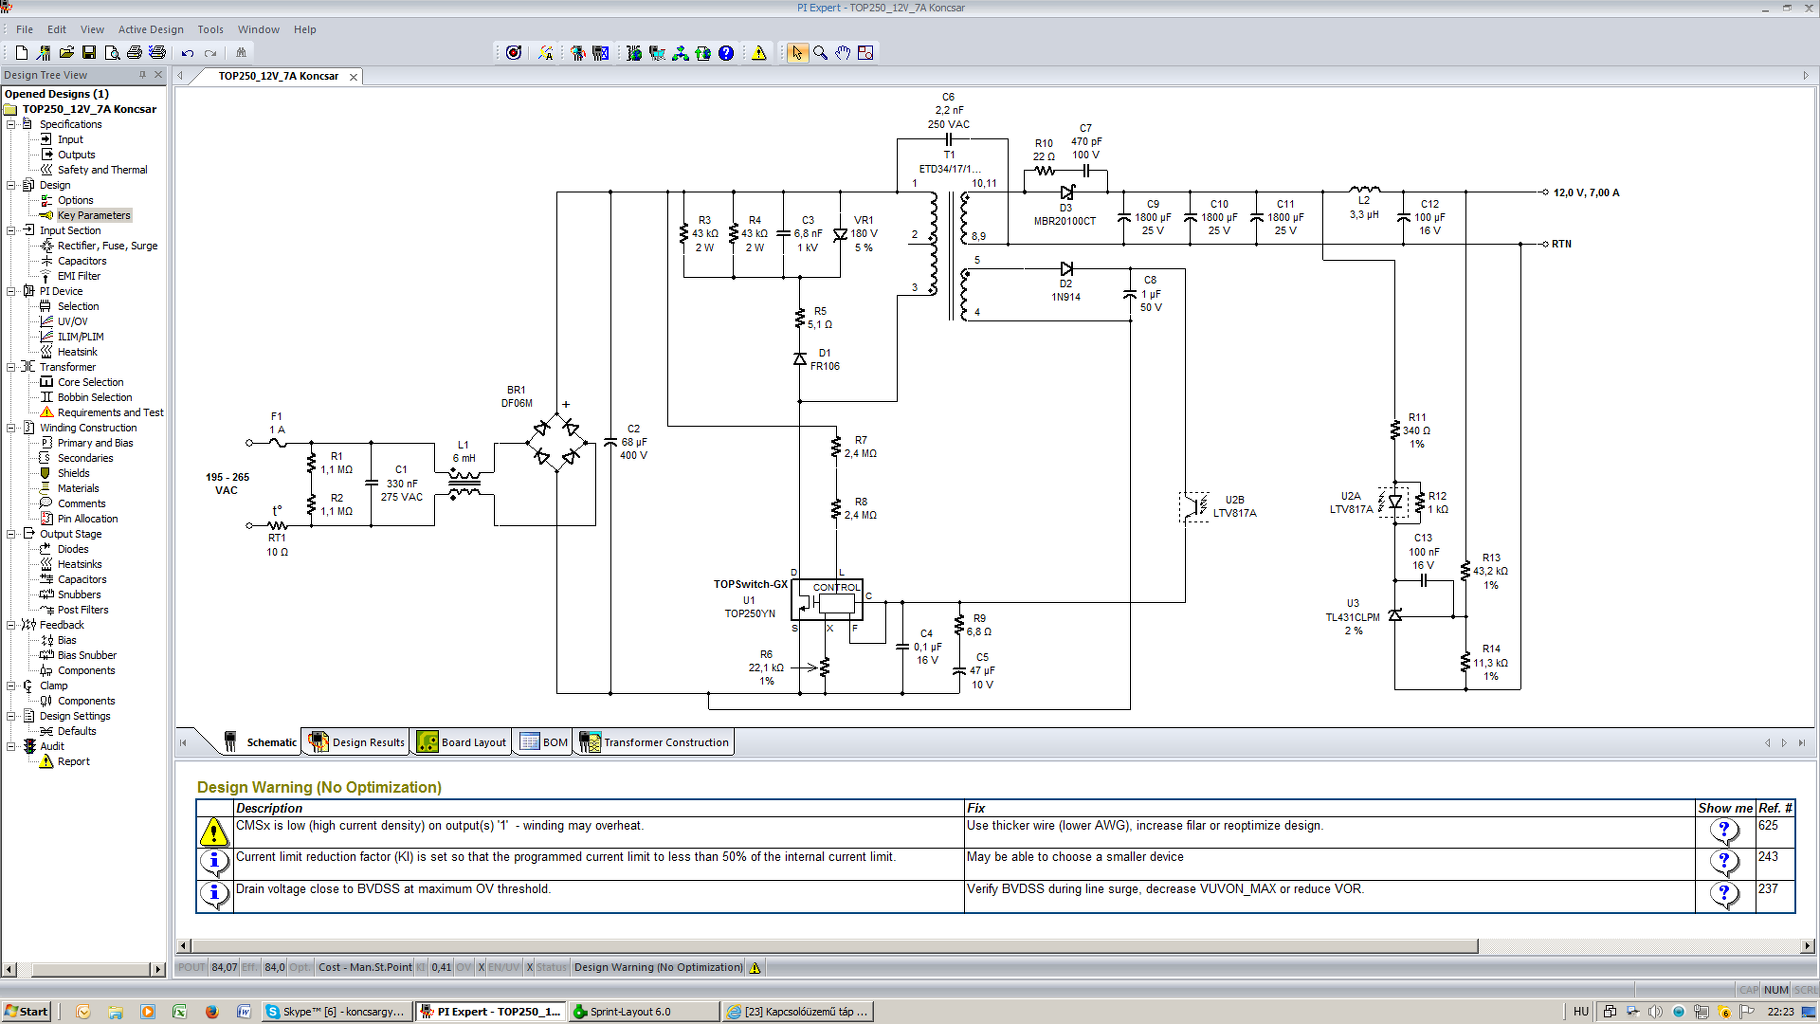
Task: Select Bias Snubber in the tree
Action: click(87, 656)
